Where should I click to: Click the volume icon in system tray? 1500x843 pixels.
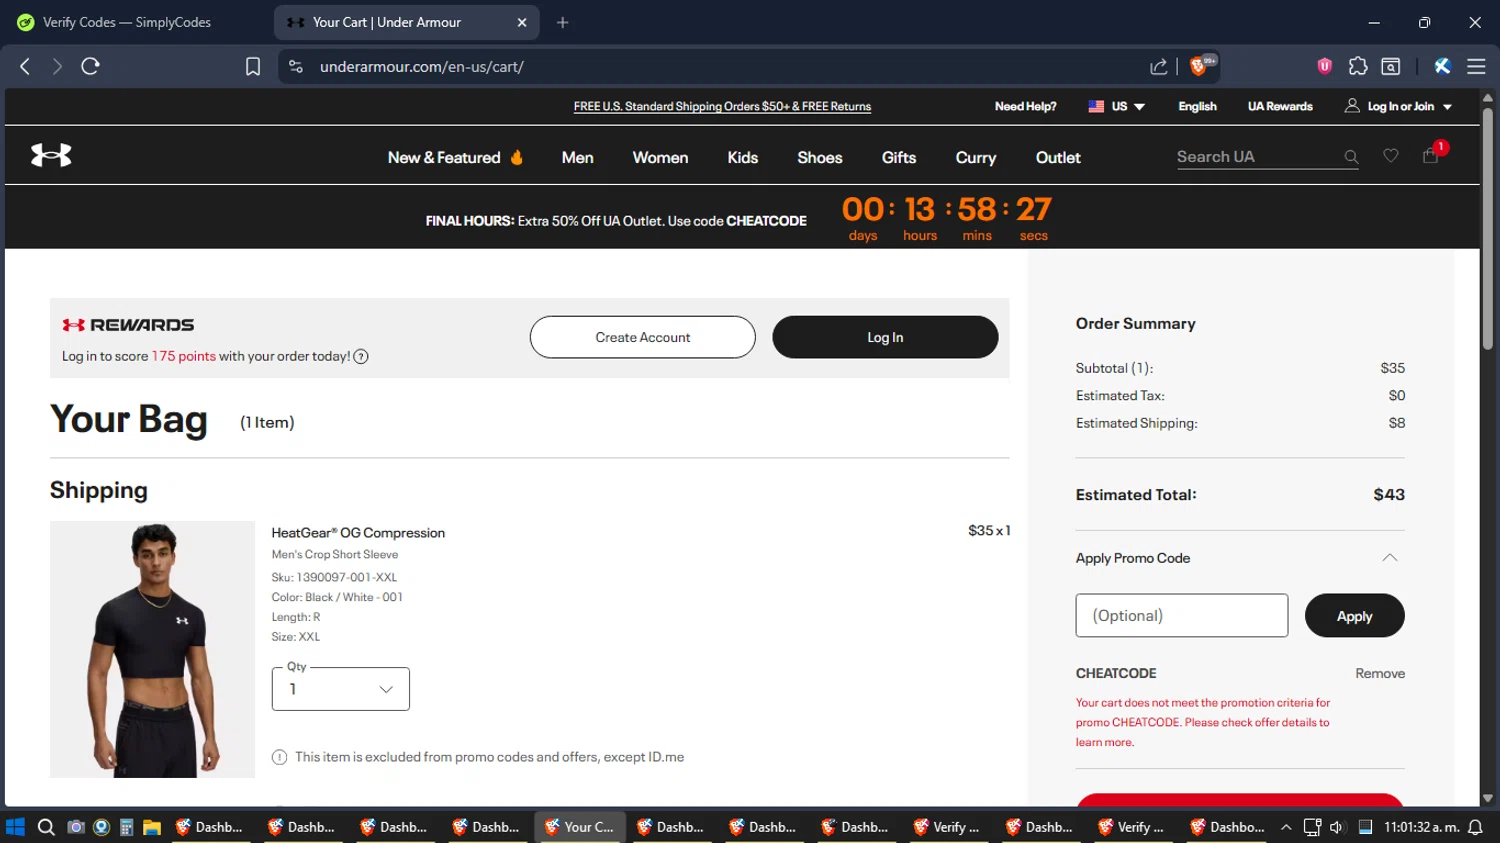pyautogui.click(x=1337, y=827)
